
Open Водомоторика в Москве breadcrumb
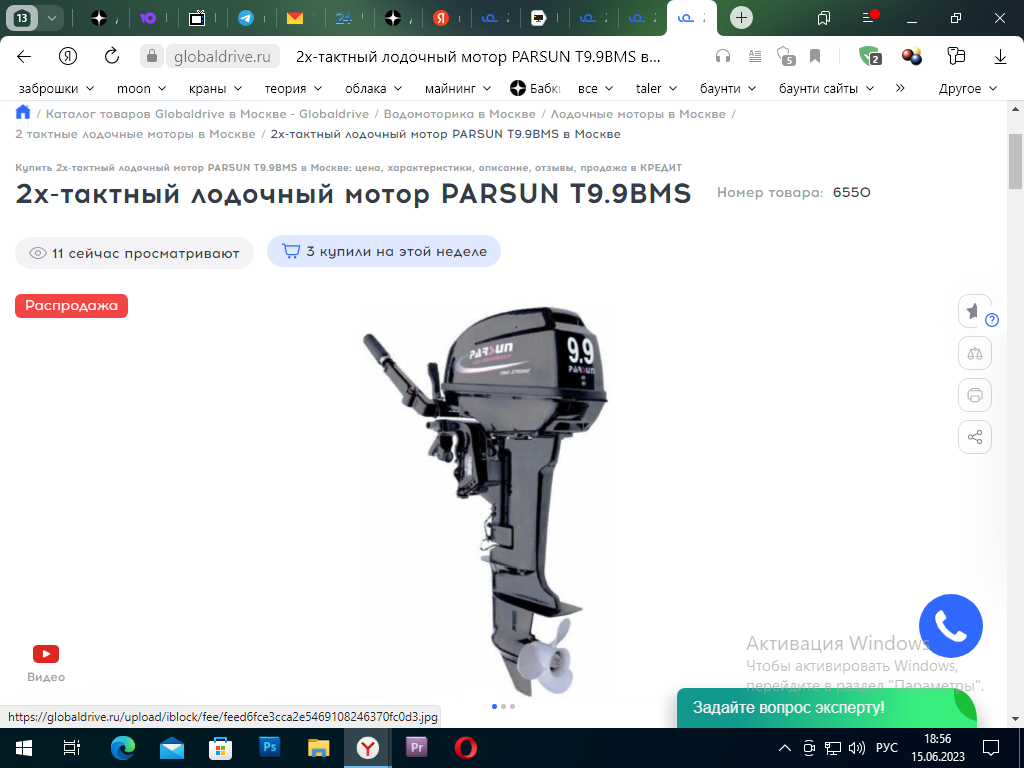pos(459,114)
